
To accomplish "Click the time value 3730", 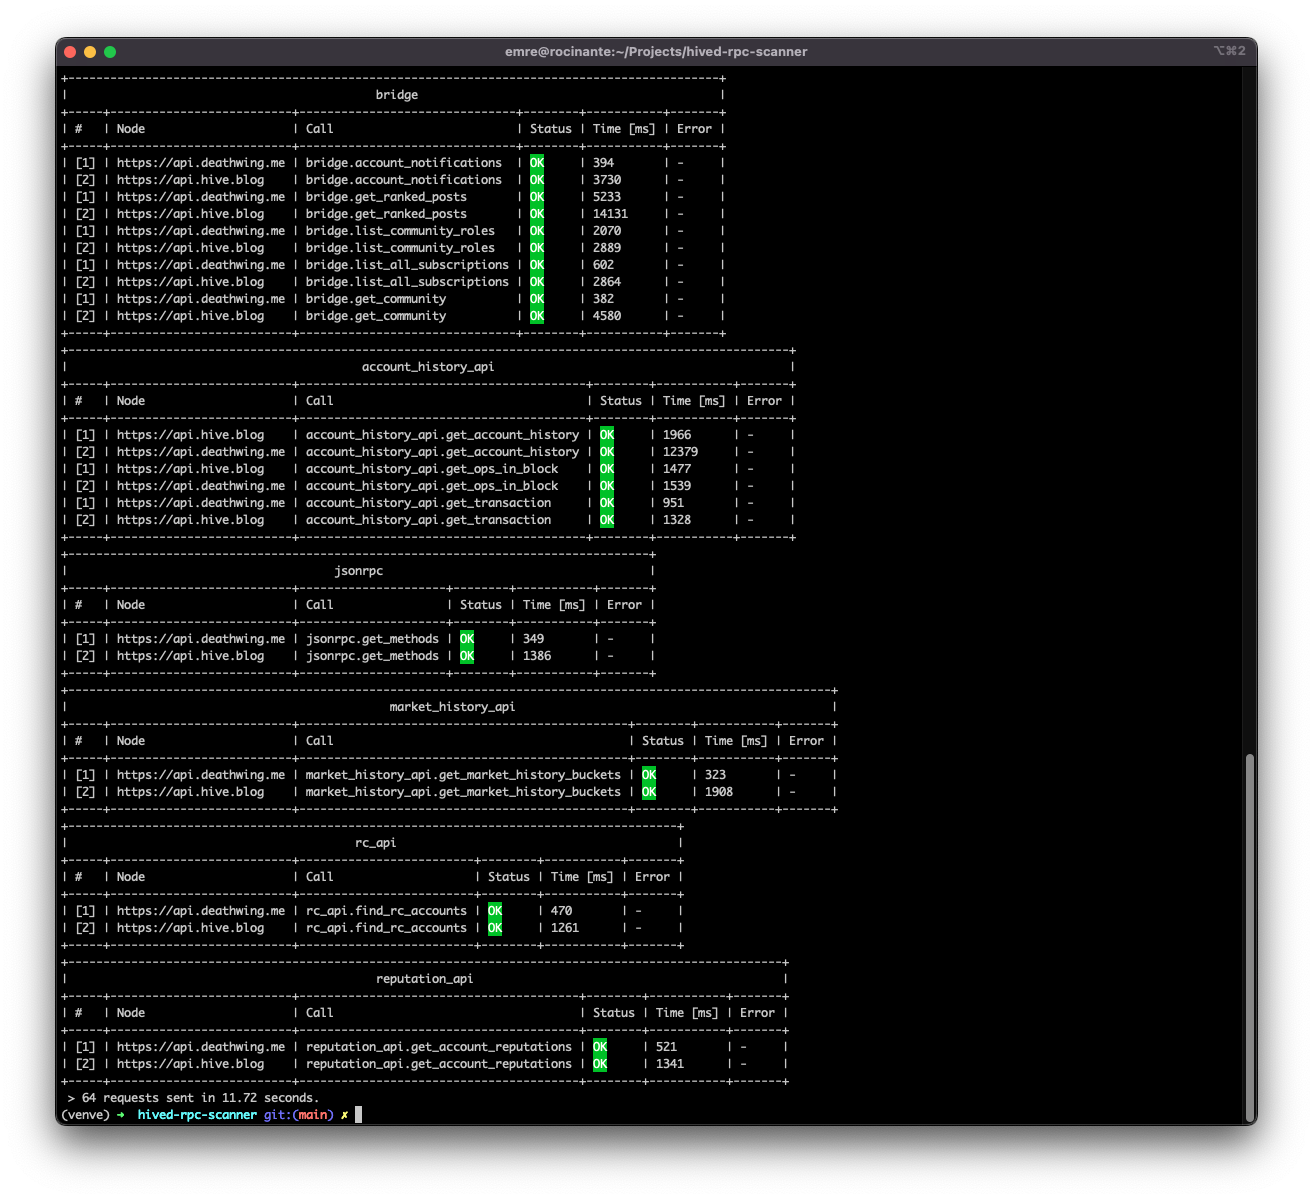I will pyautogui.click(x=607, y=180).
